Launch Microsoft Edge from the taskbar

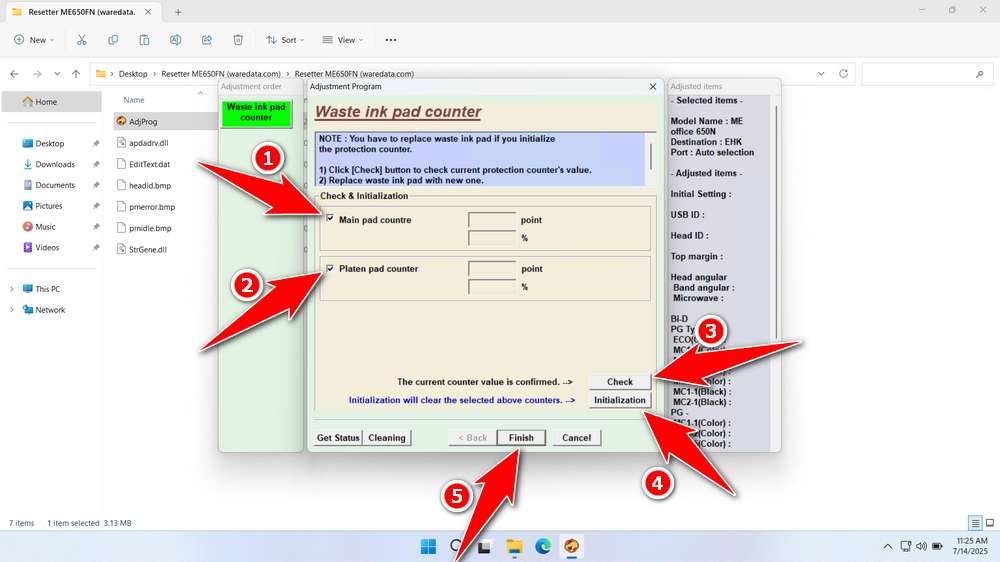pos(543,546)
